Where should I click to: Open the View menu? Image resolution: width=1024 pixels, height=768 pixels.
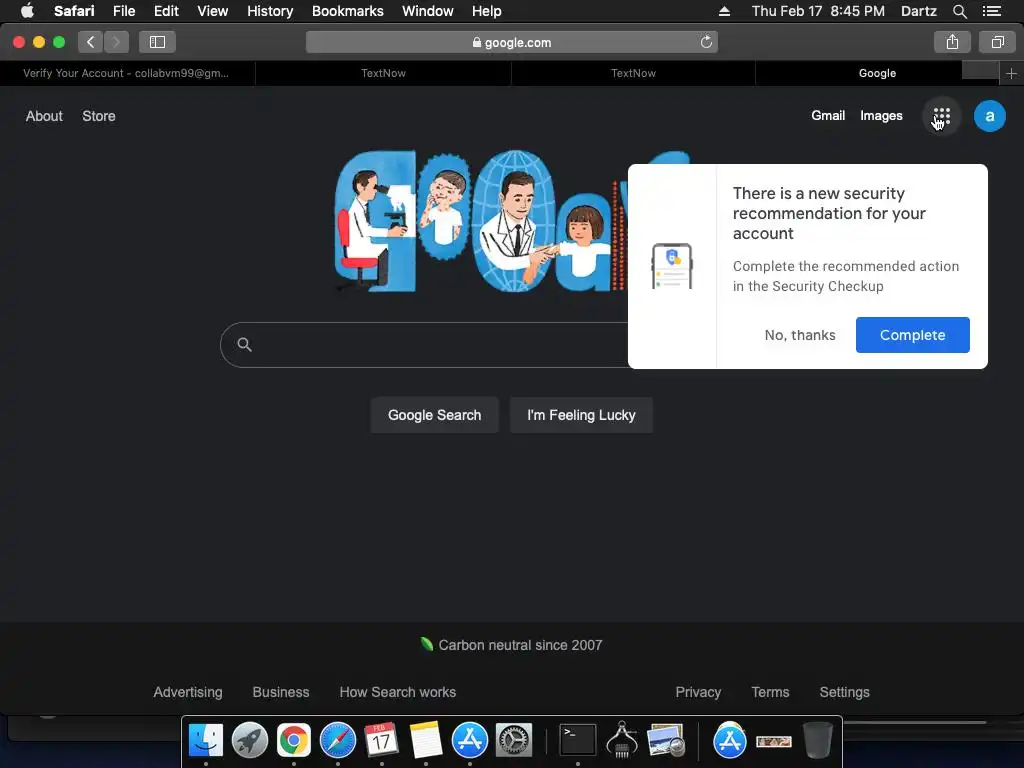pos(213,11)
